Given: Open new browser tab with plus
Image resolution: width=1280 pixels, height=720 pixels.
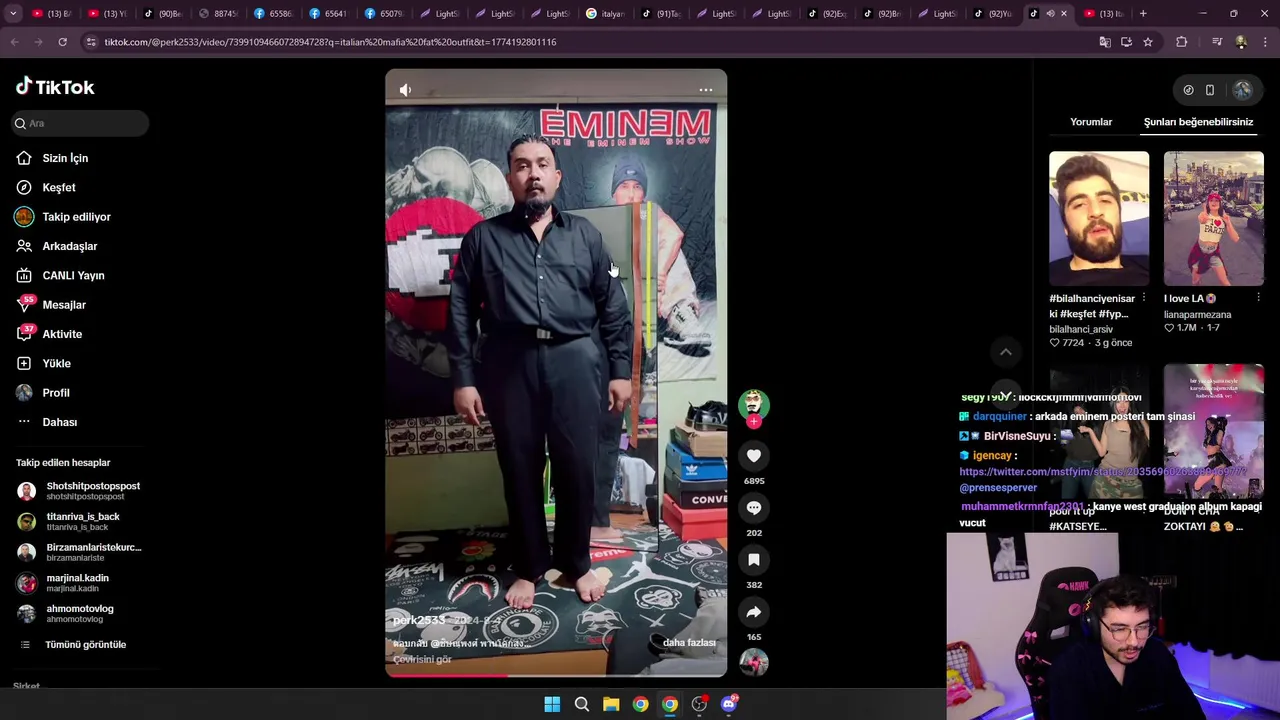Looking at the screenshot, I should [1143, 14].
